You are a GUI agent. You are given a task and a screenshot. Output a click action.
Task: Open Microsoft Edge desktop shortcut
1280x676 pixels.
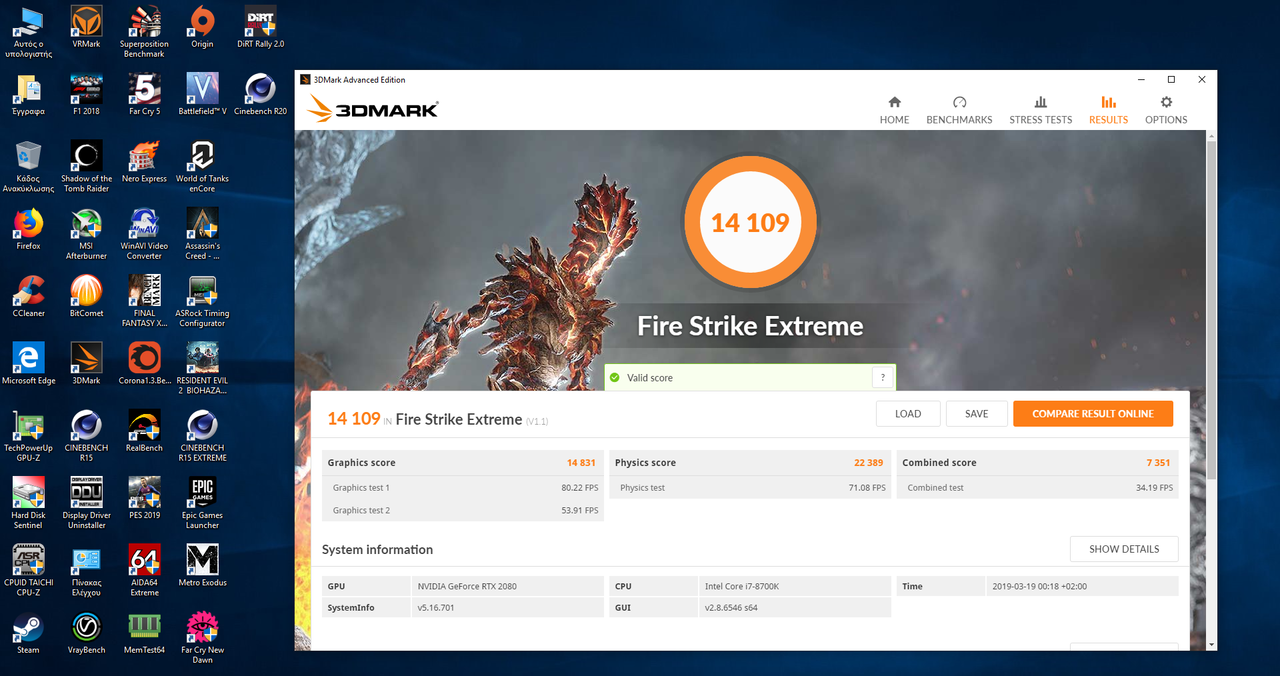pos(28,363)
